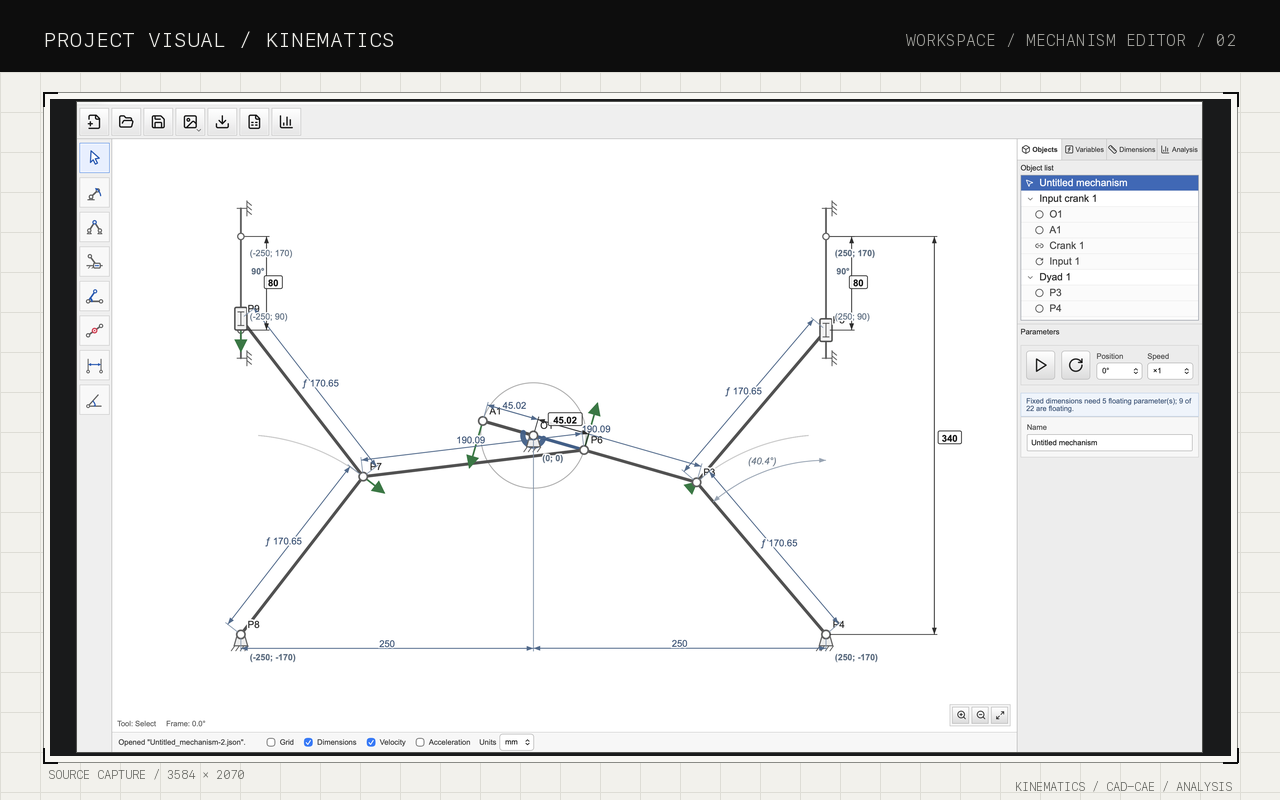Choose the point-on-link tool with red dot

tap(95, 330)
